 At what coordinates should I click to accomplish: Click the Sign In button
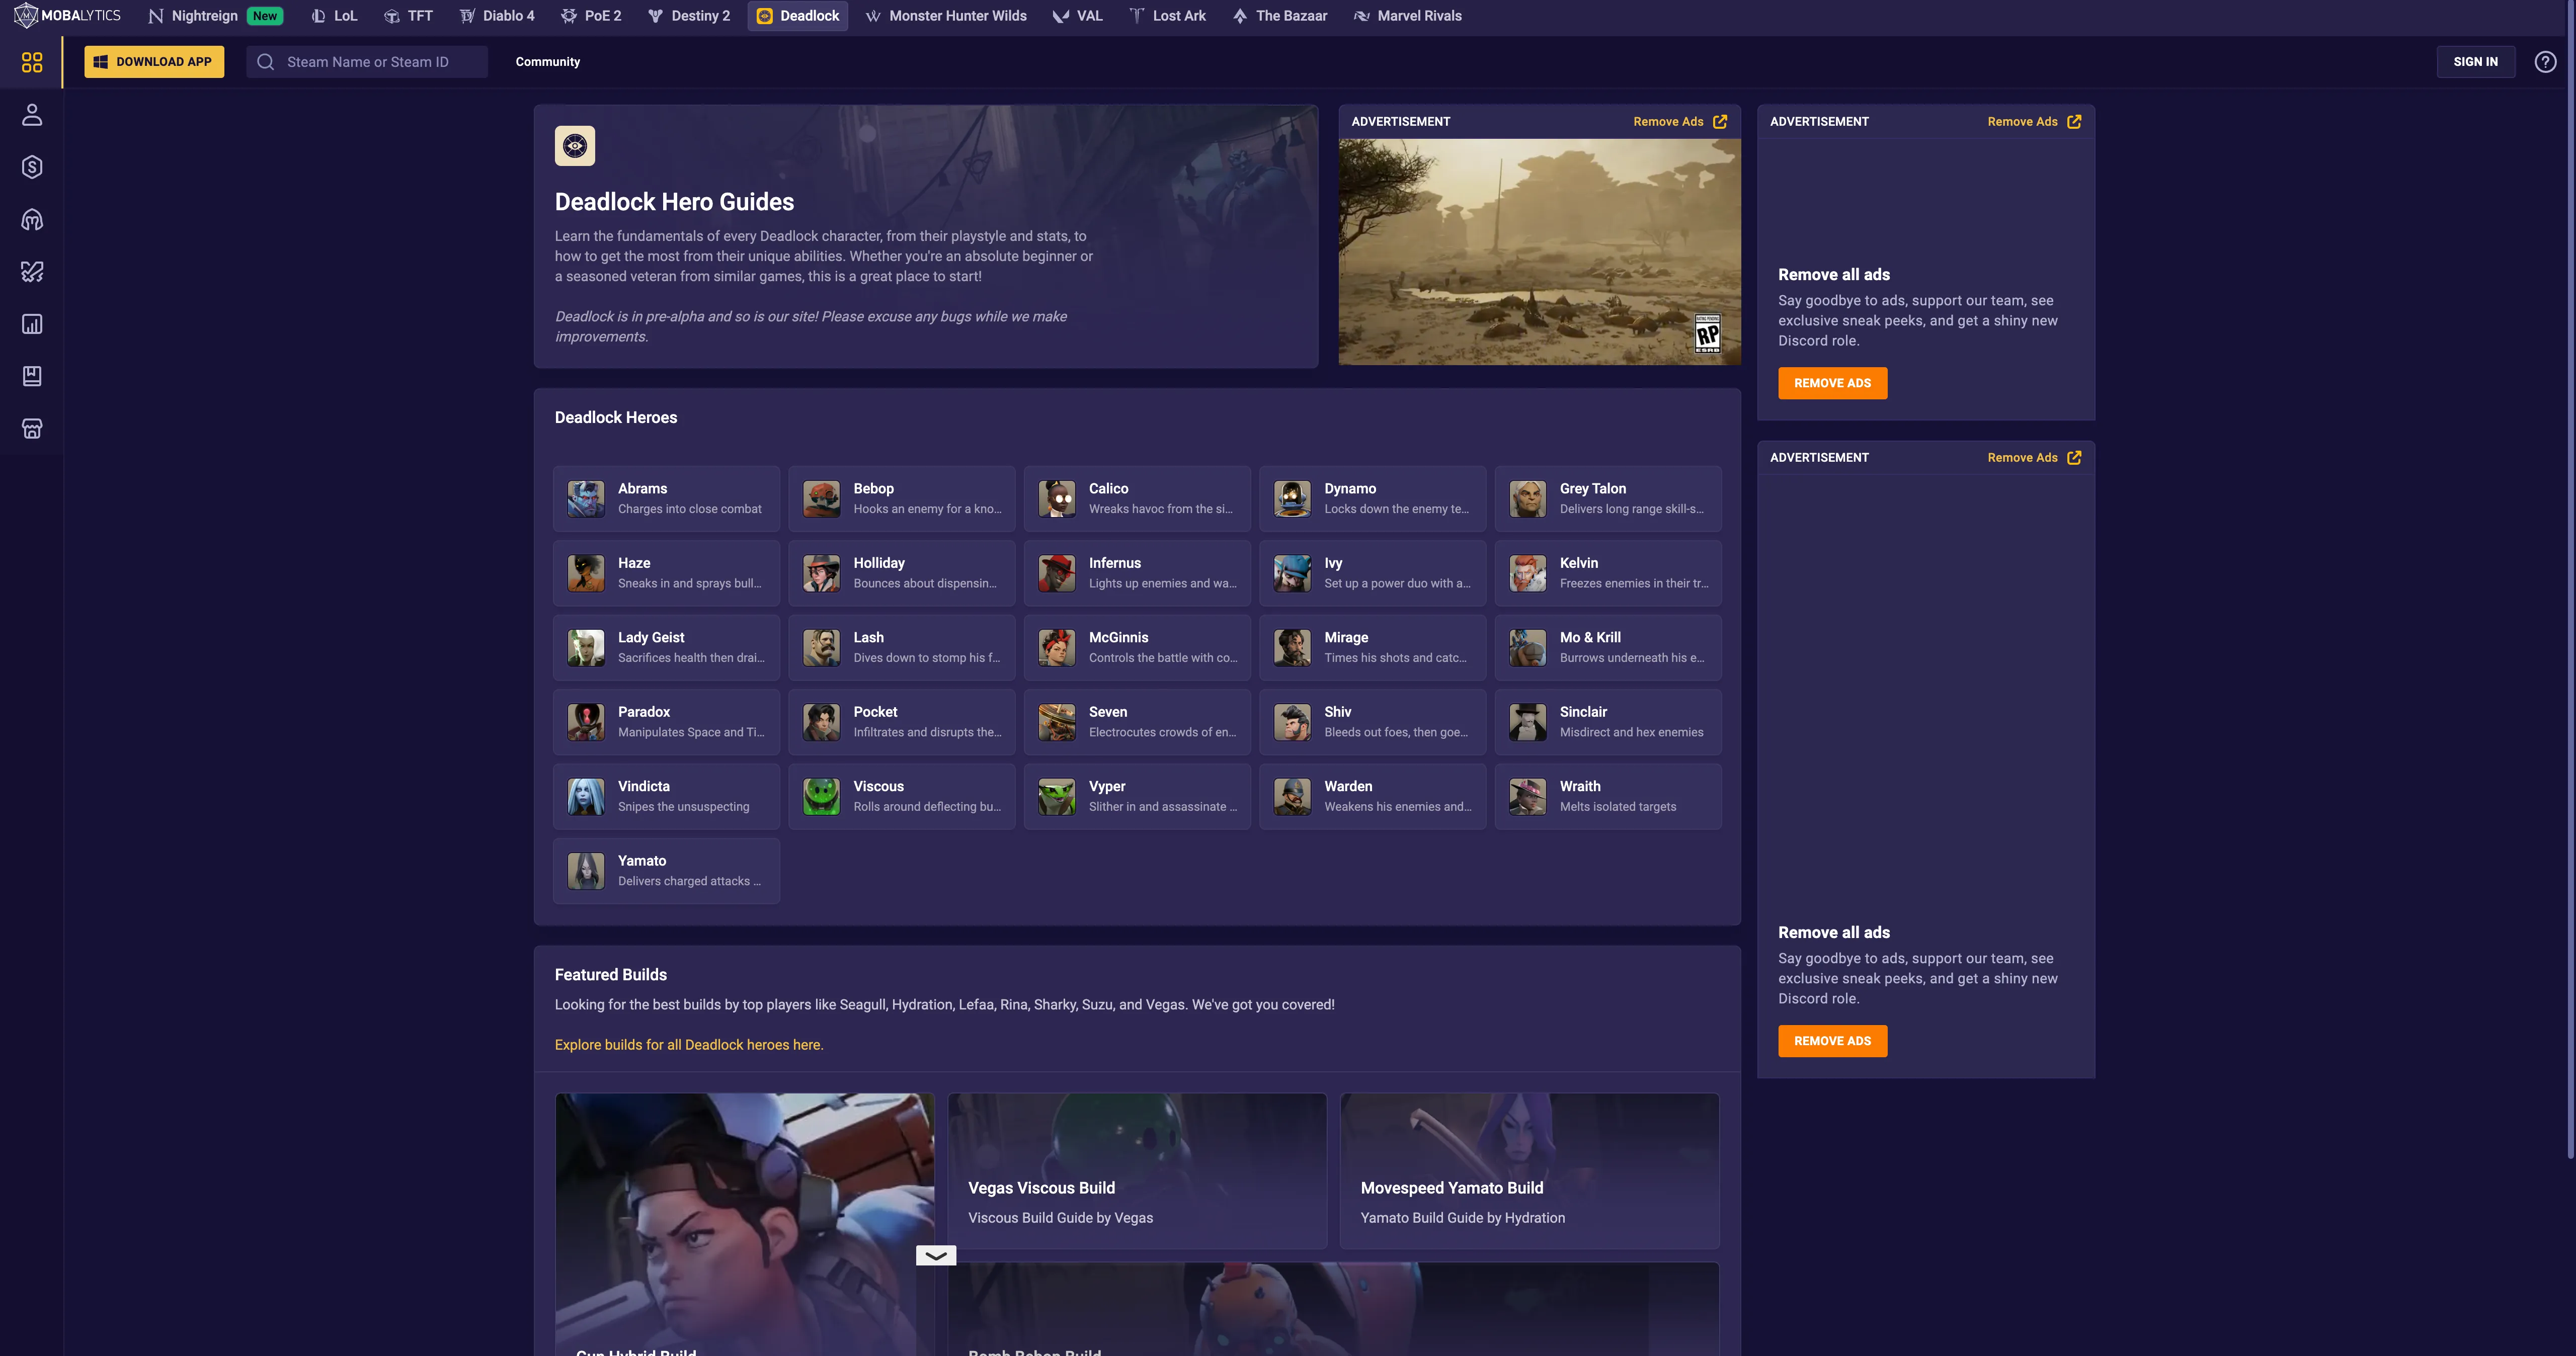pyautogui.click(x=2475, y=62)
